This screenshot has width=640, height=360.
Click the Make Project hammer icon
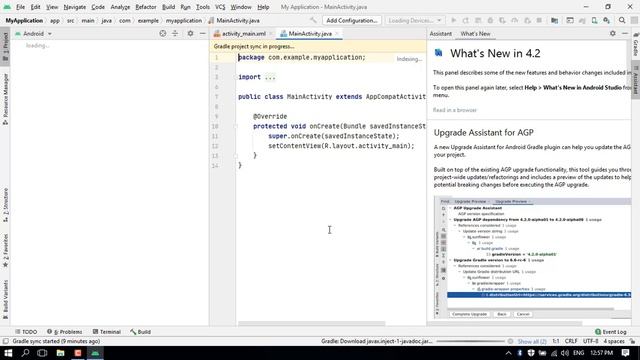tap(313, 20)
